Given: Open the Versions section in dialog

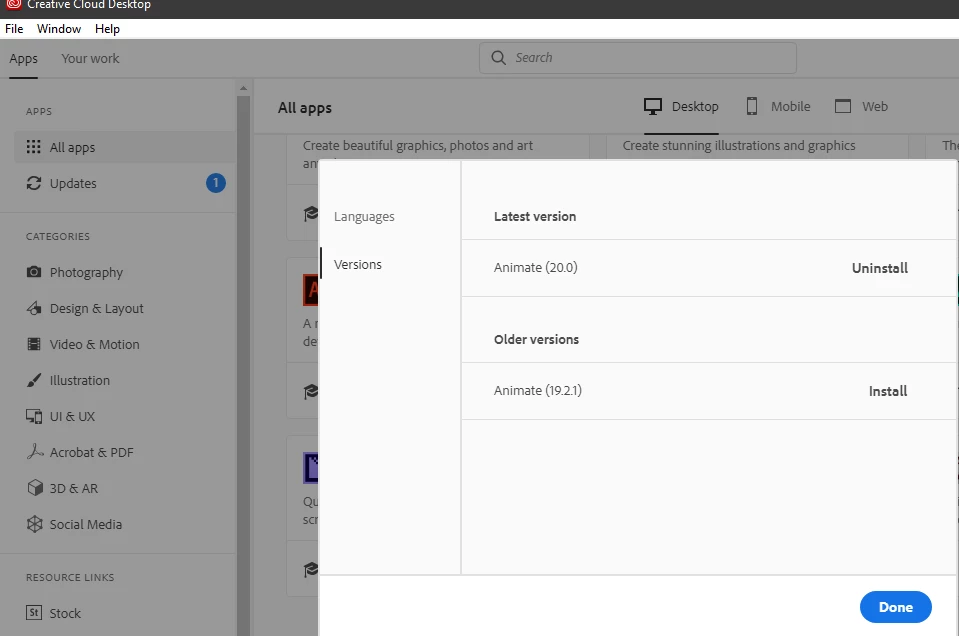Looking at the screenshot, I should tap(358, 264).
